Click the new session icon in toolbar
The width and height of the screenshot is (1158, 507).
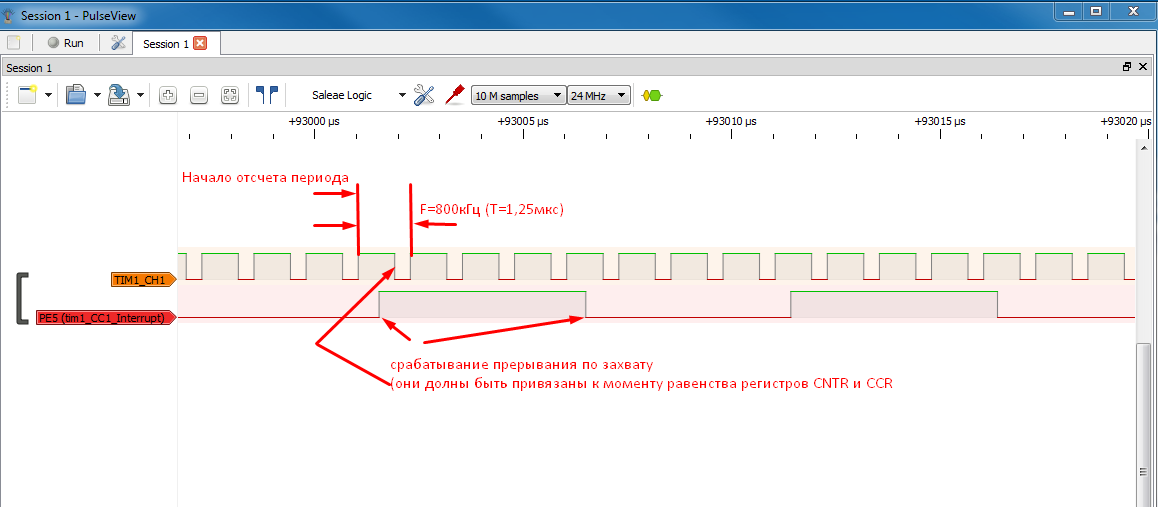pyautogui.click(x=27, y=95)
